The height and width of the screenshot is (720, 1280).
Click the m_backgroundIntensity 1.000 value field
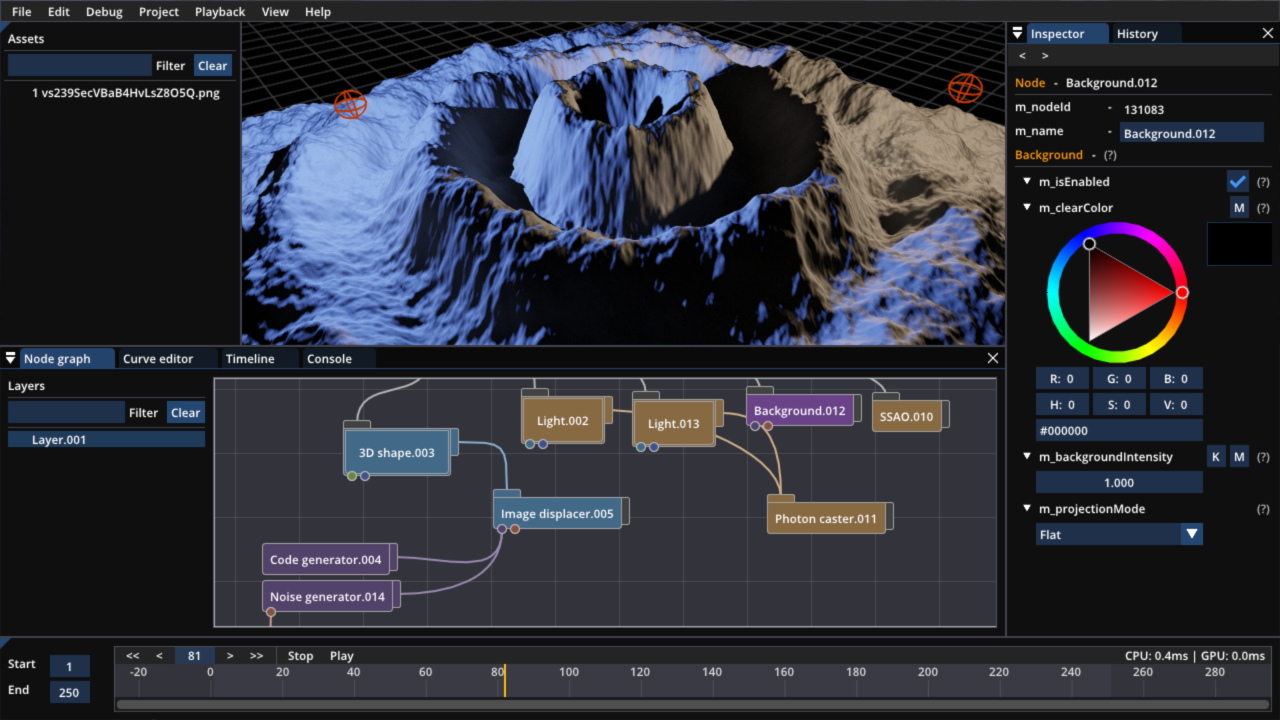pos(1119,482)
